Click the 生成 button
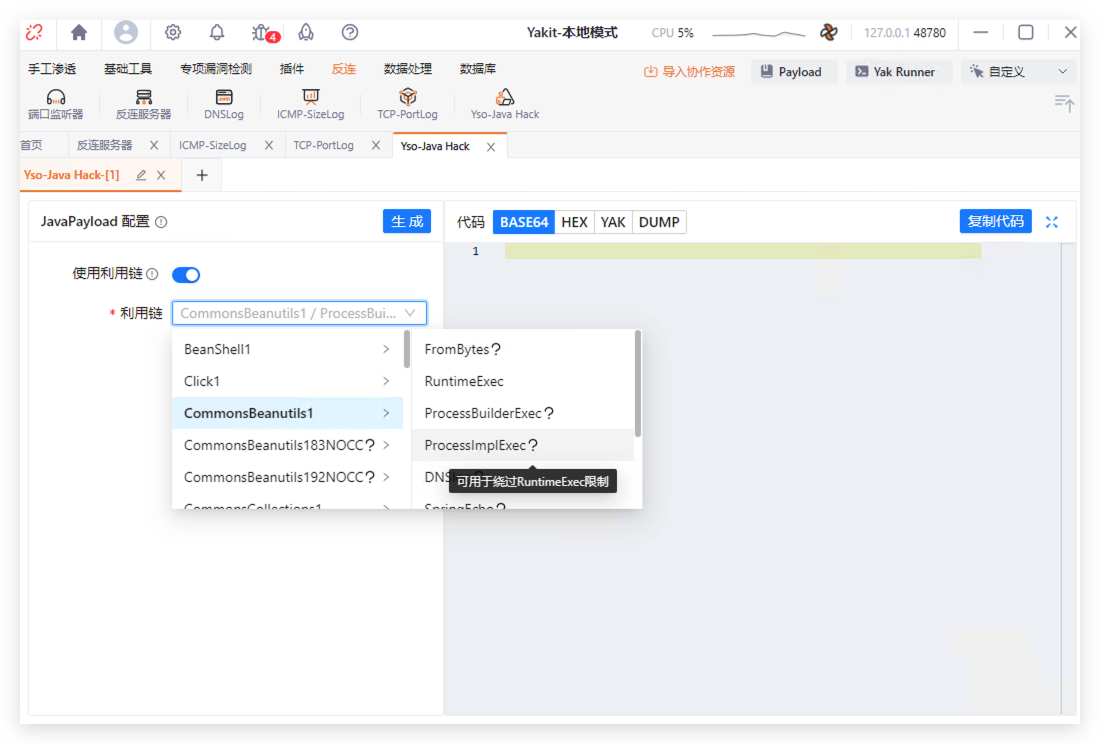 (407, 222)
